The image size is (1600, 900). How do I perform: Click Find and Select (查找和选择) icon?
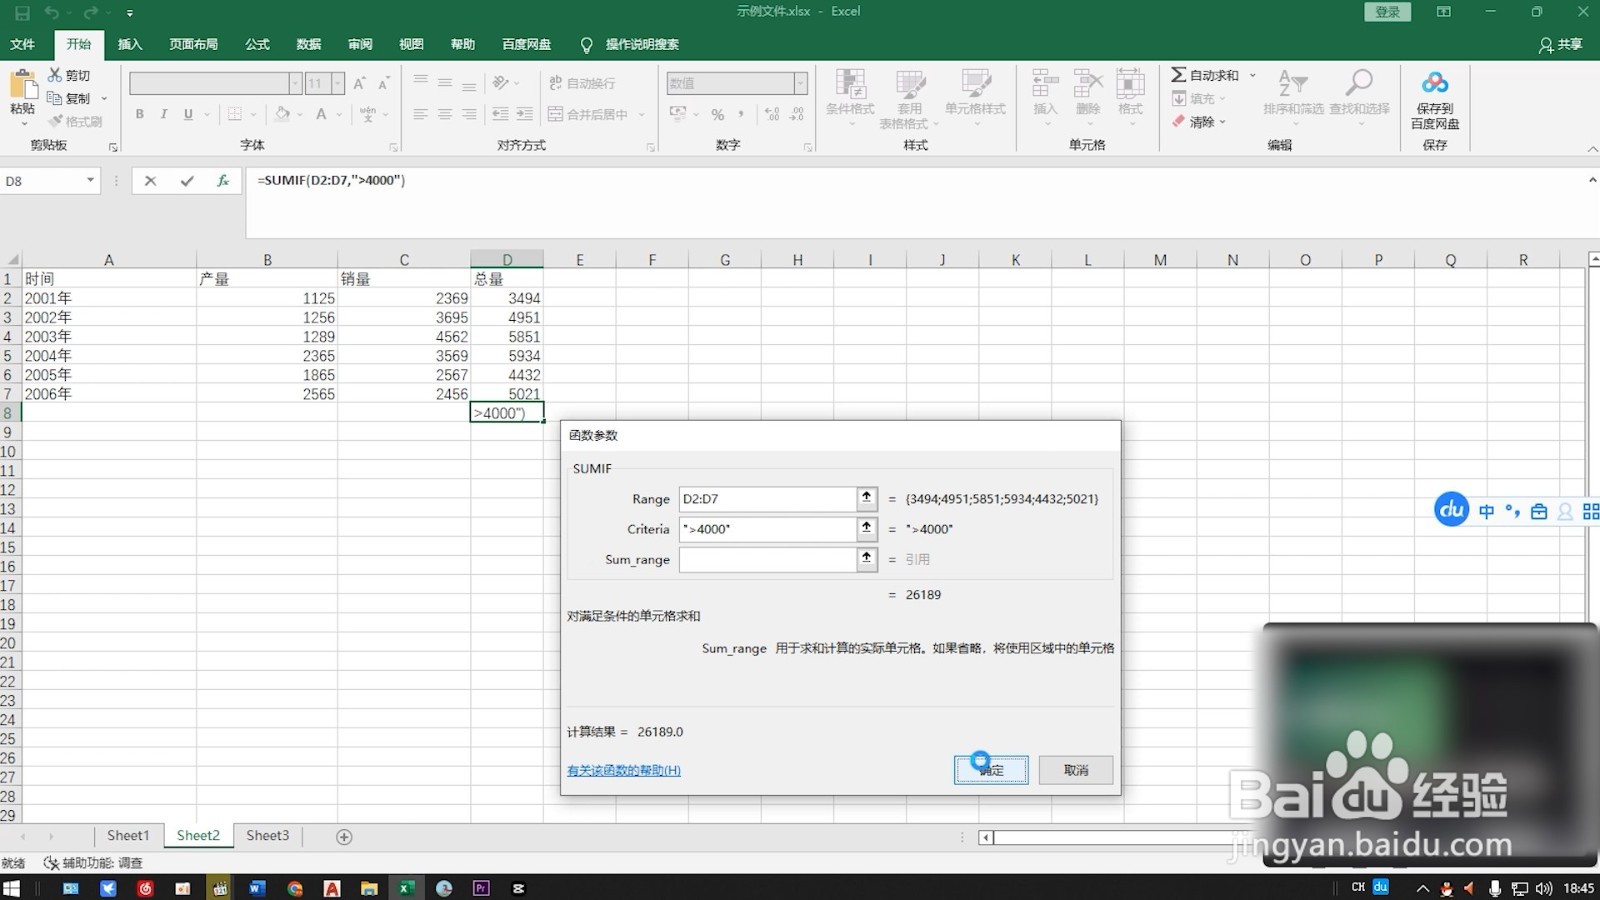click(x=1359, y=85)
